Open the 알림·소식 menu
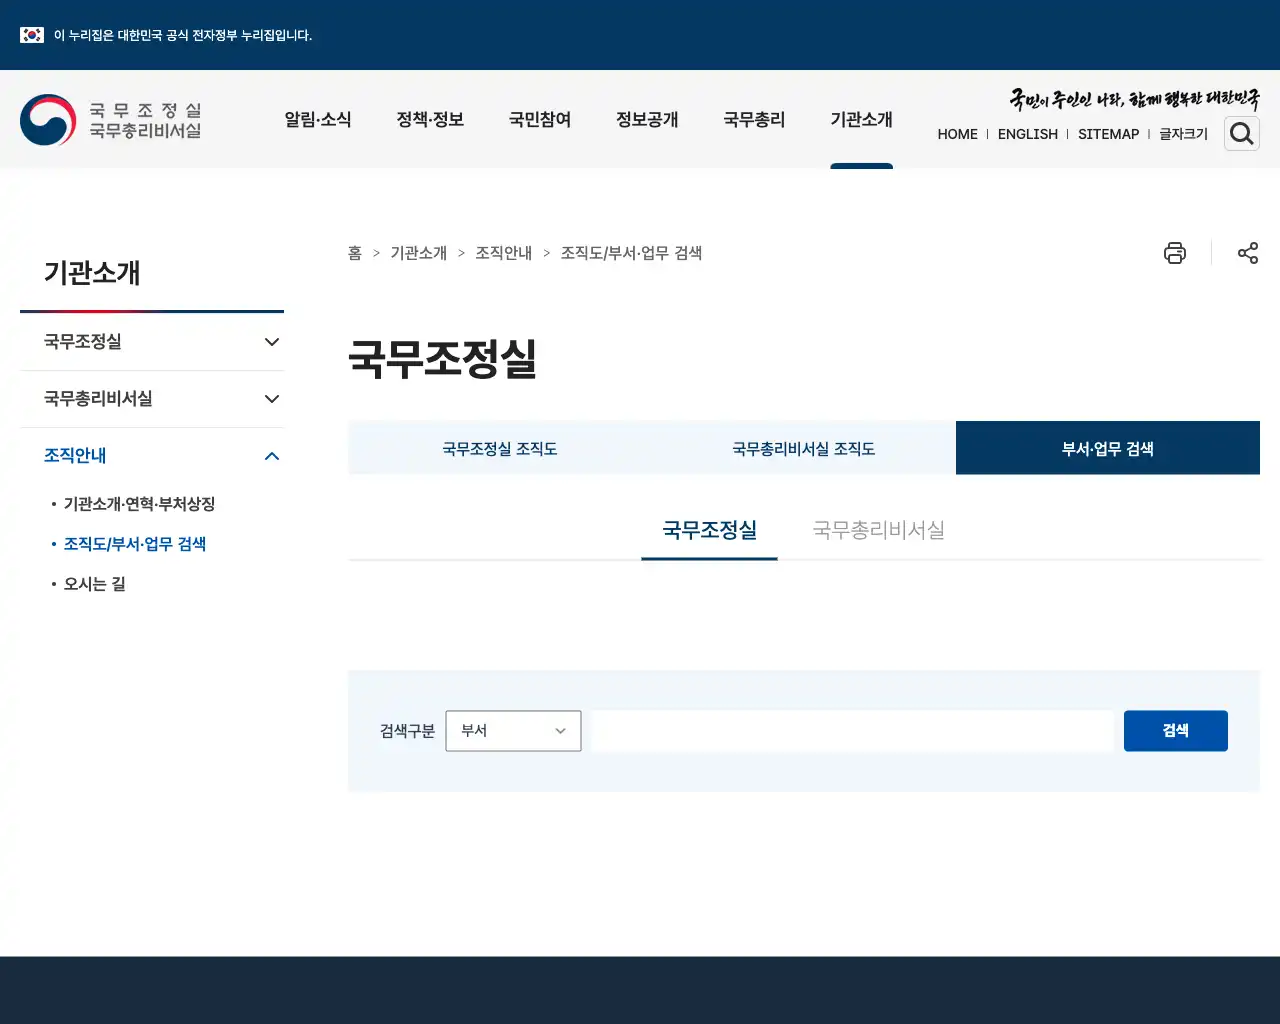 point(318,120)
